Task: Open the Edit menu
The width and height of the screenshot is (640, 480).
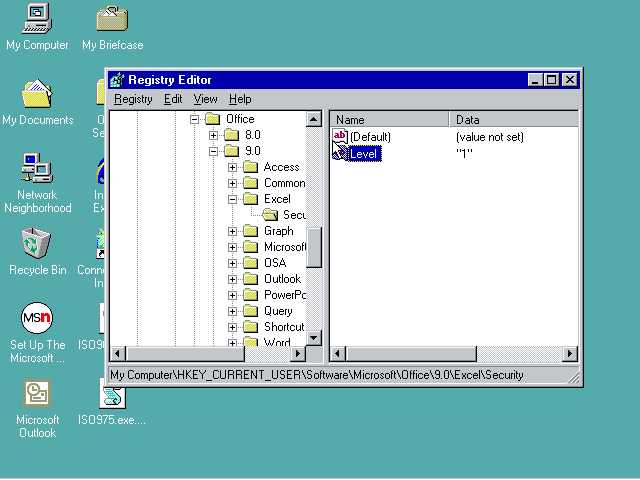Action: 173,99
